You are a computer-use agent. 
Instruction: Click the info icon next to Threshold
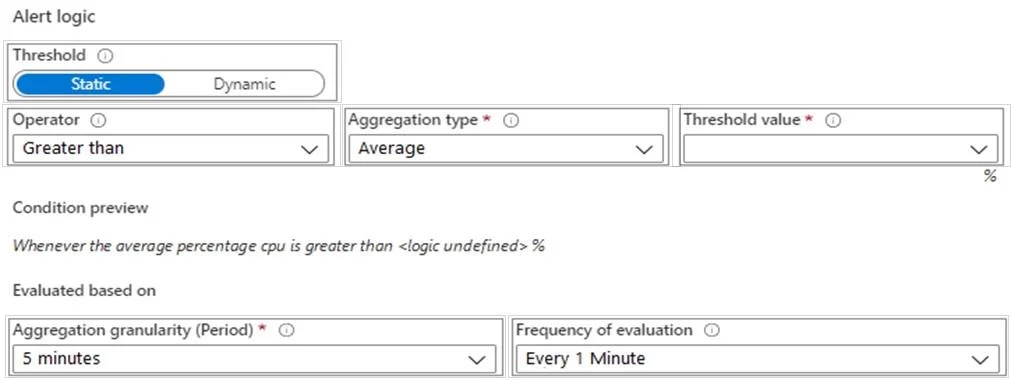107,56
